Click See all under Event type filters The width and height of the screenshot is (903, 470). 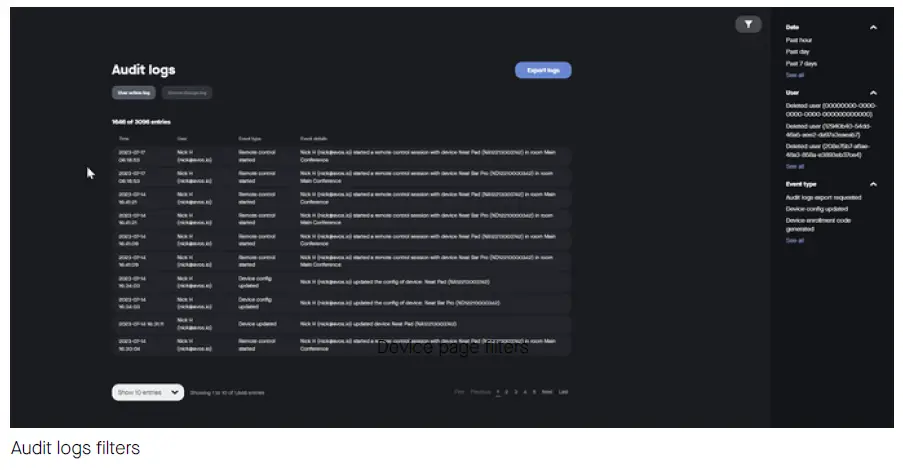click(x=795, y=240)
